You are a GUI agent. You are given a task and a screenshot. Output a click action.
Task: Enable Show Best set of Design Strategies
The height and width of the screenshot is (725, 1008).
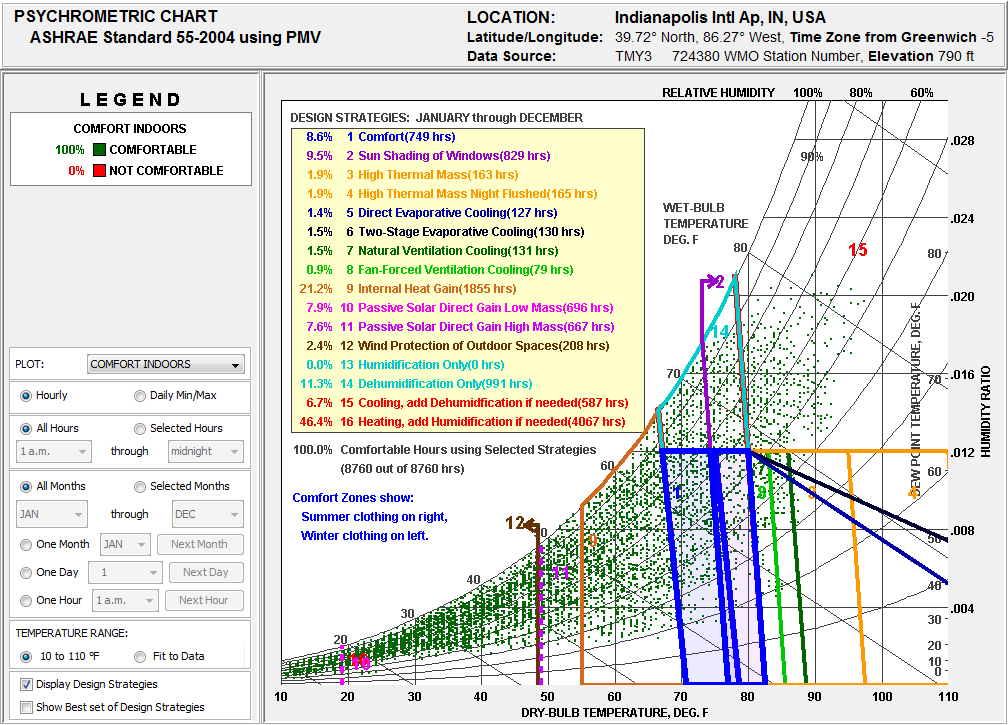click(x=26, y=708)
